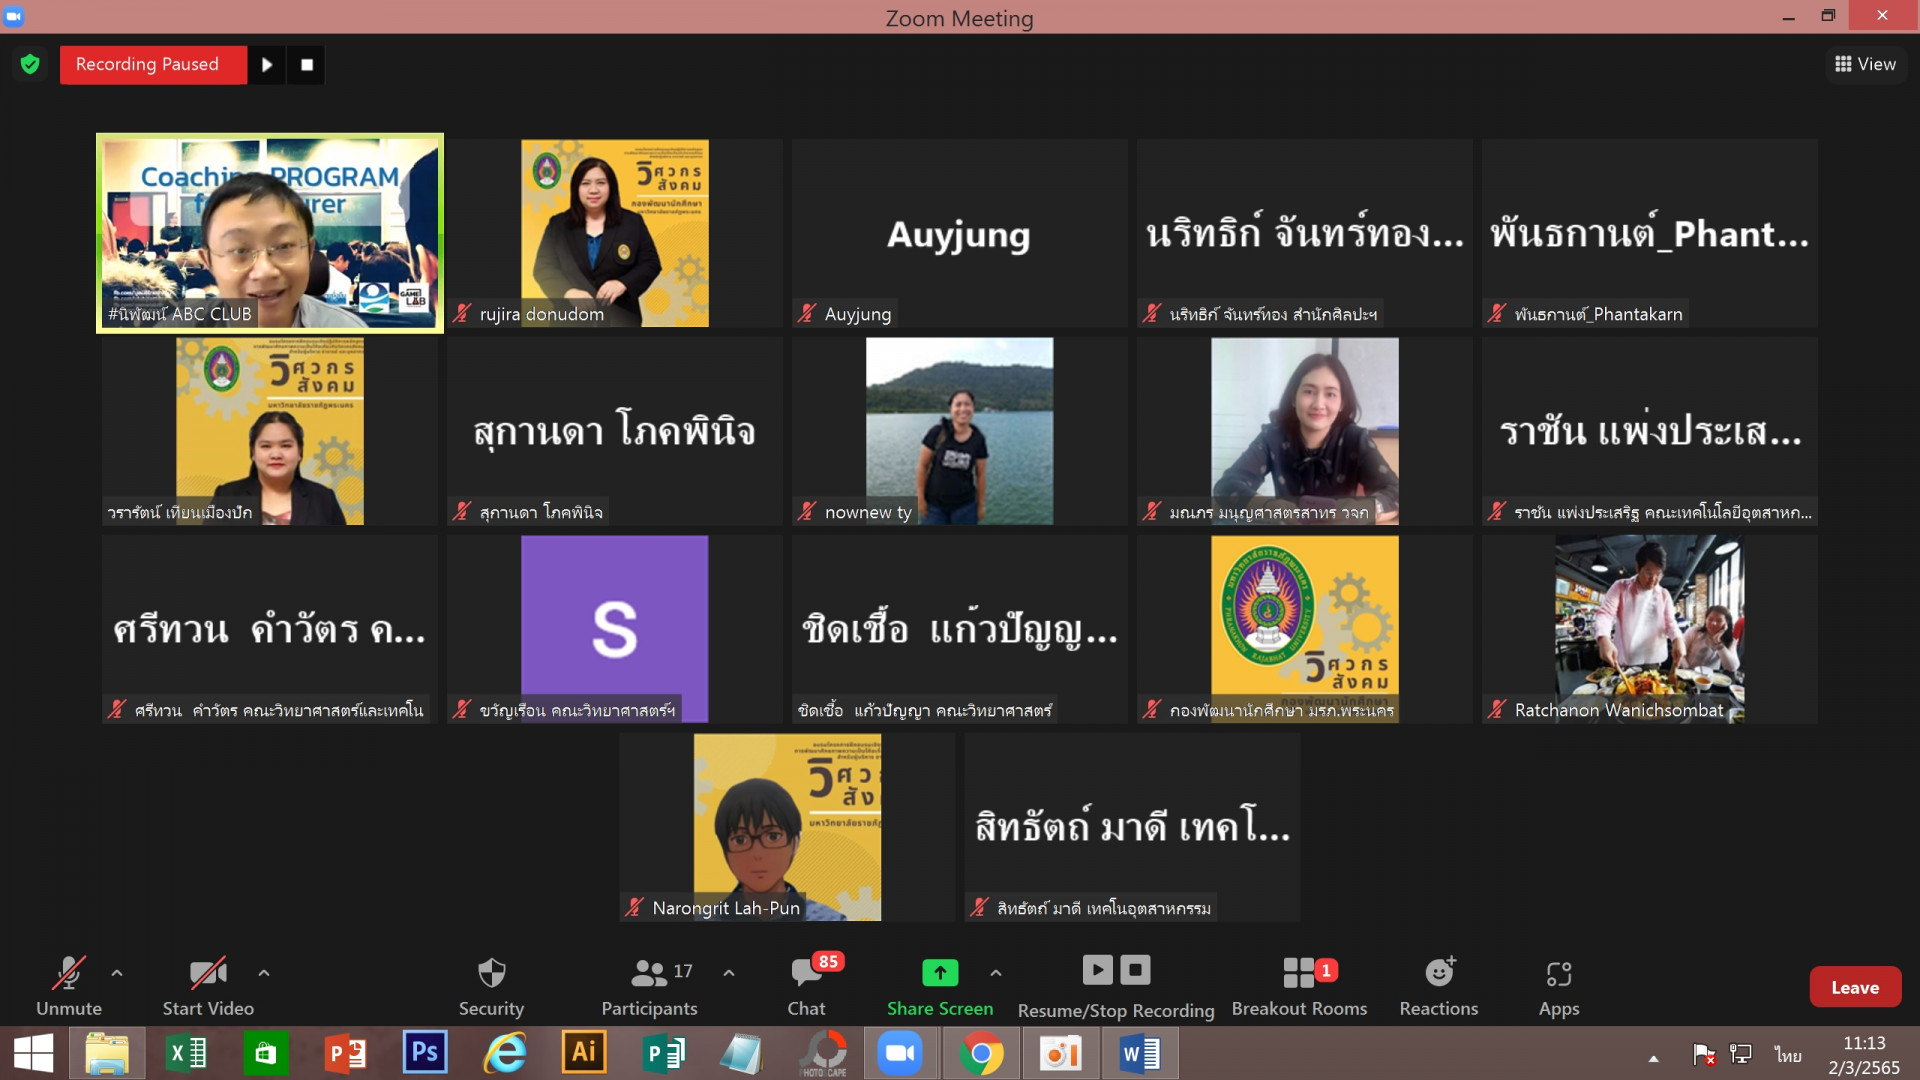Open Publisher from the taskbar
The height and width of the screenshot is (1080, 1920).
pos(663,1053)
